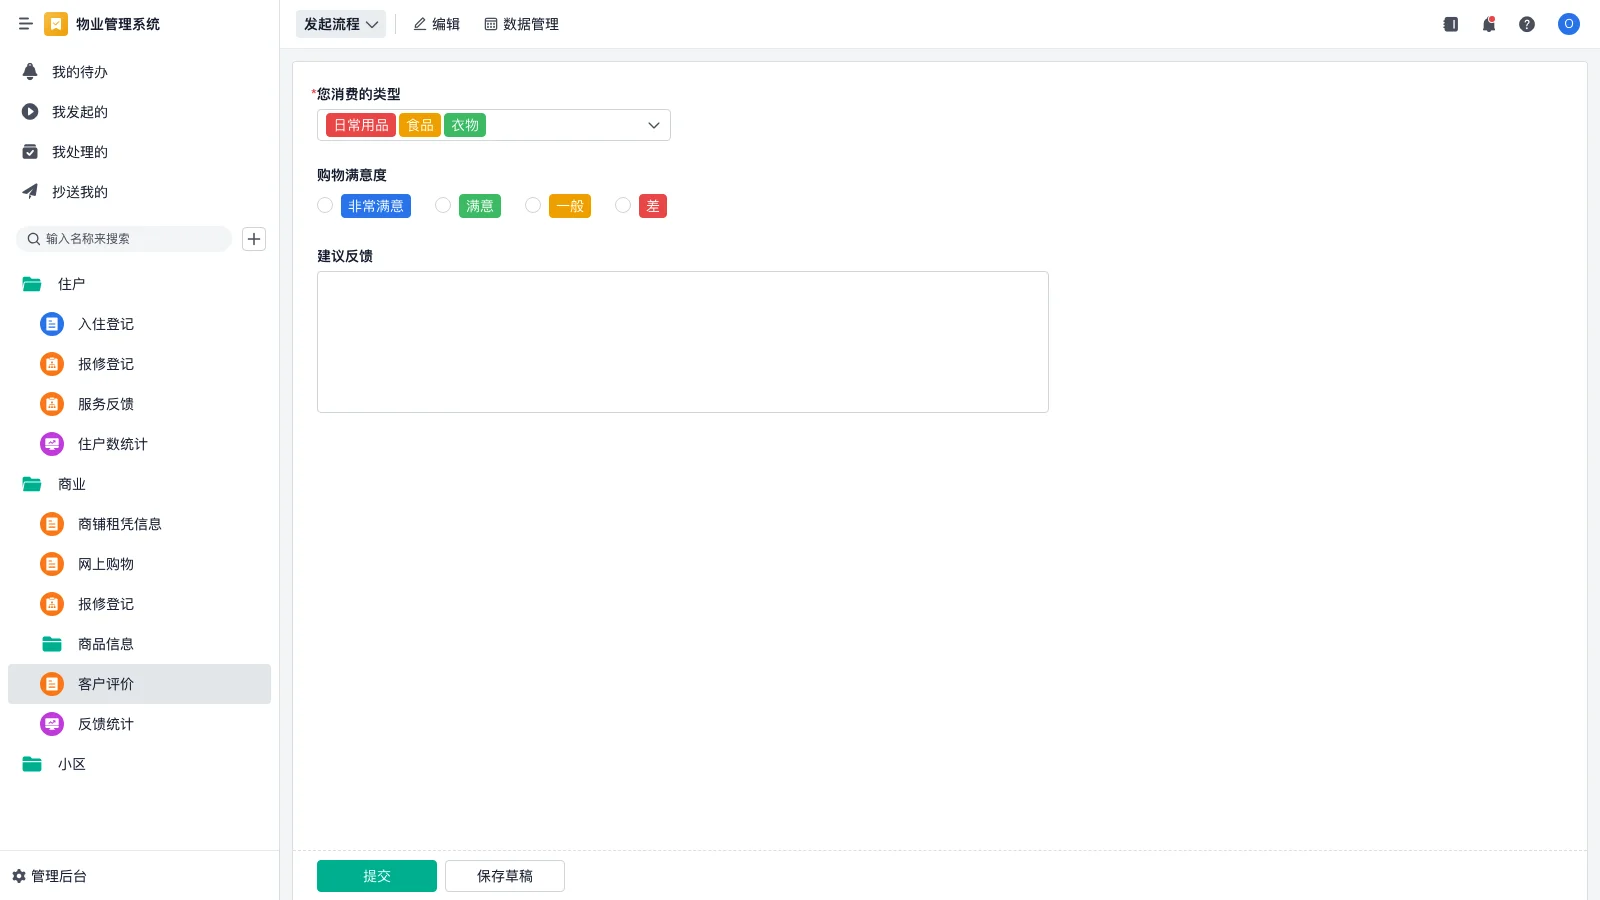Click the help question mark icon
The image size is (1600, 900).
[x=1527, y=24]
